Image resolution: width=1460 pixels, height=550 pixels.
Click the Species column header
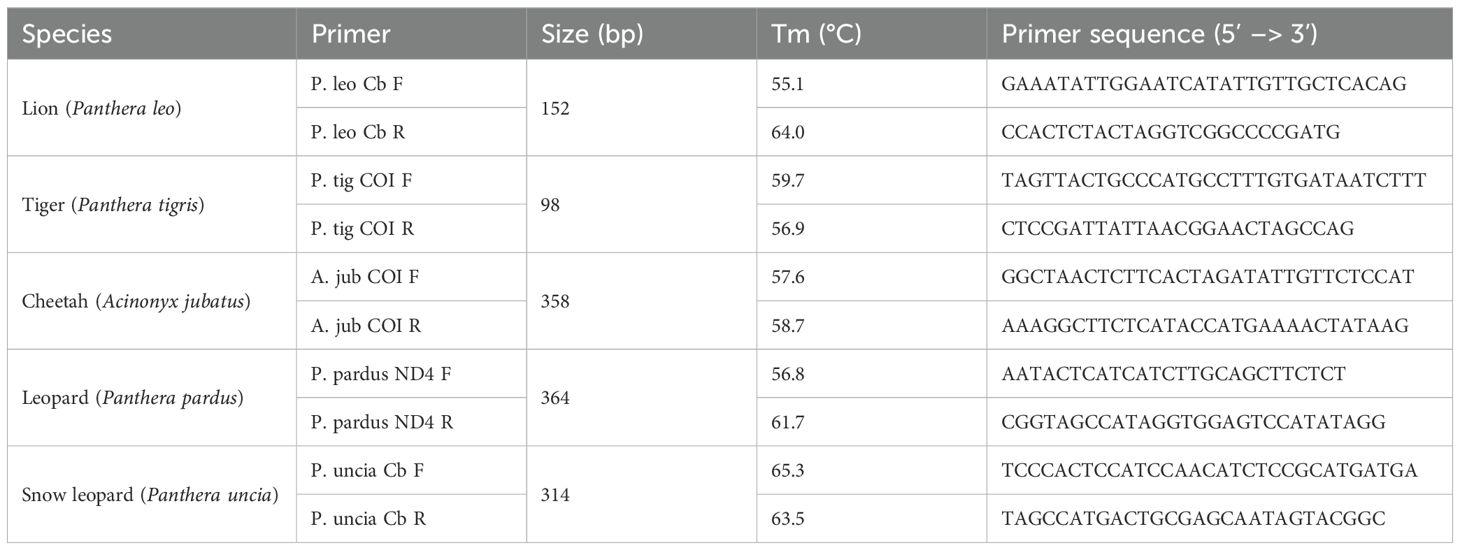coord(68,34)
